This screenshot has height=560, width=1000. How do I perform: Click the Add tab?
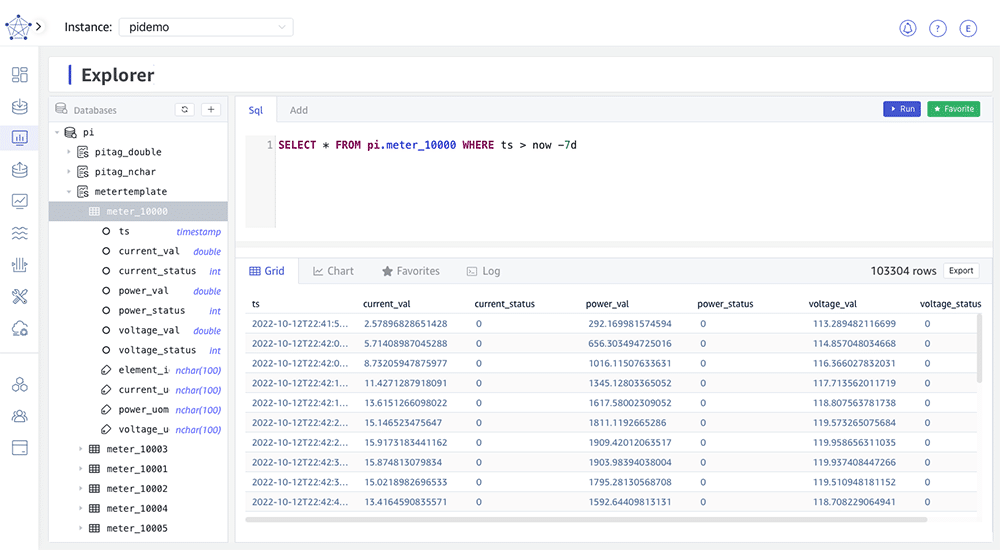pos(298,110)
